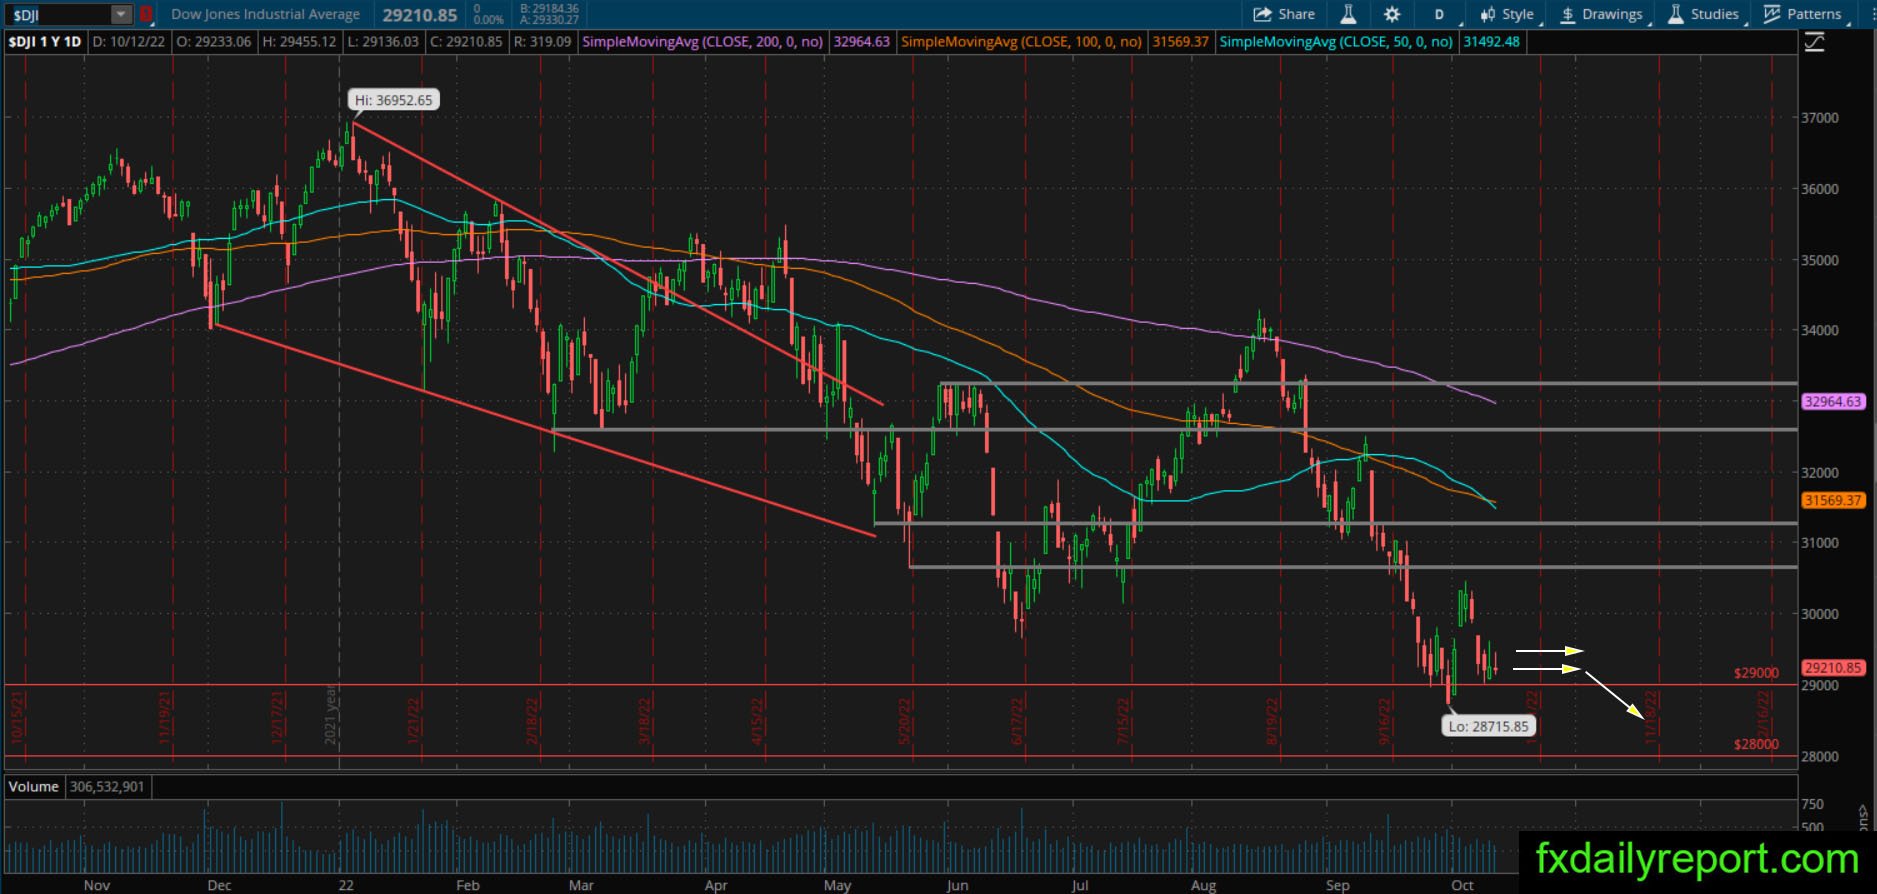Click the L: 29136.03 low value

click(382, 42)
